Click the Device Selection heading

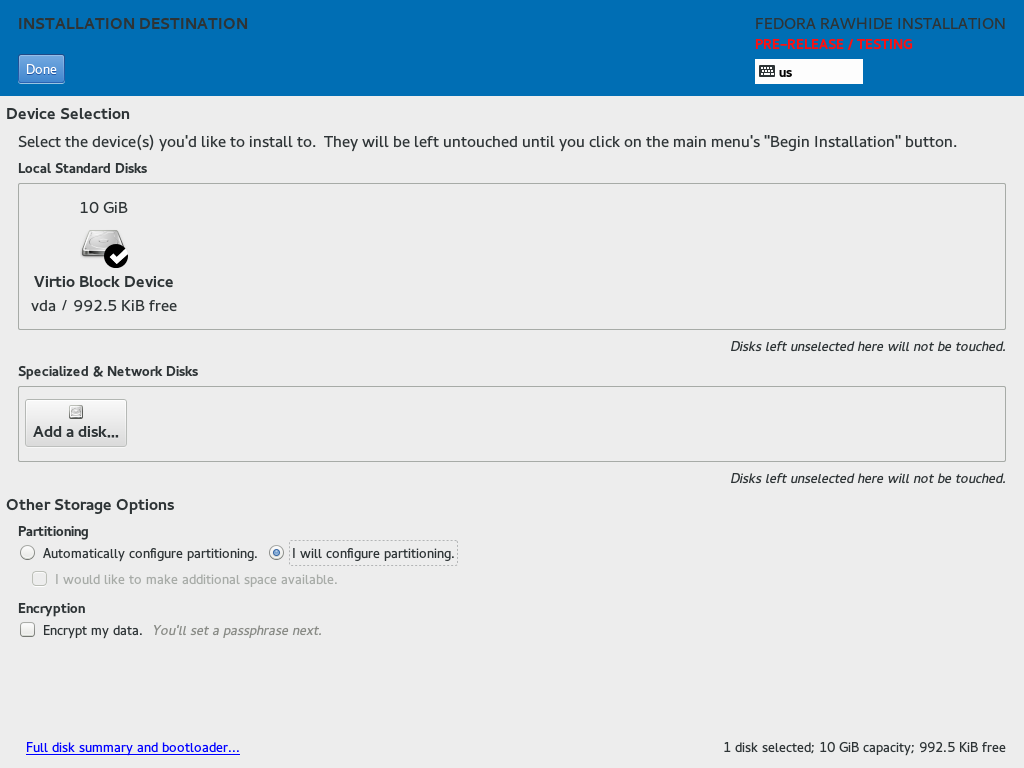[68, 114]
